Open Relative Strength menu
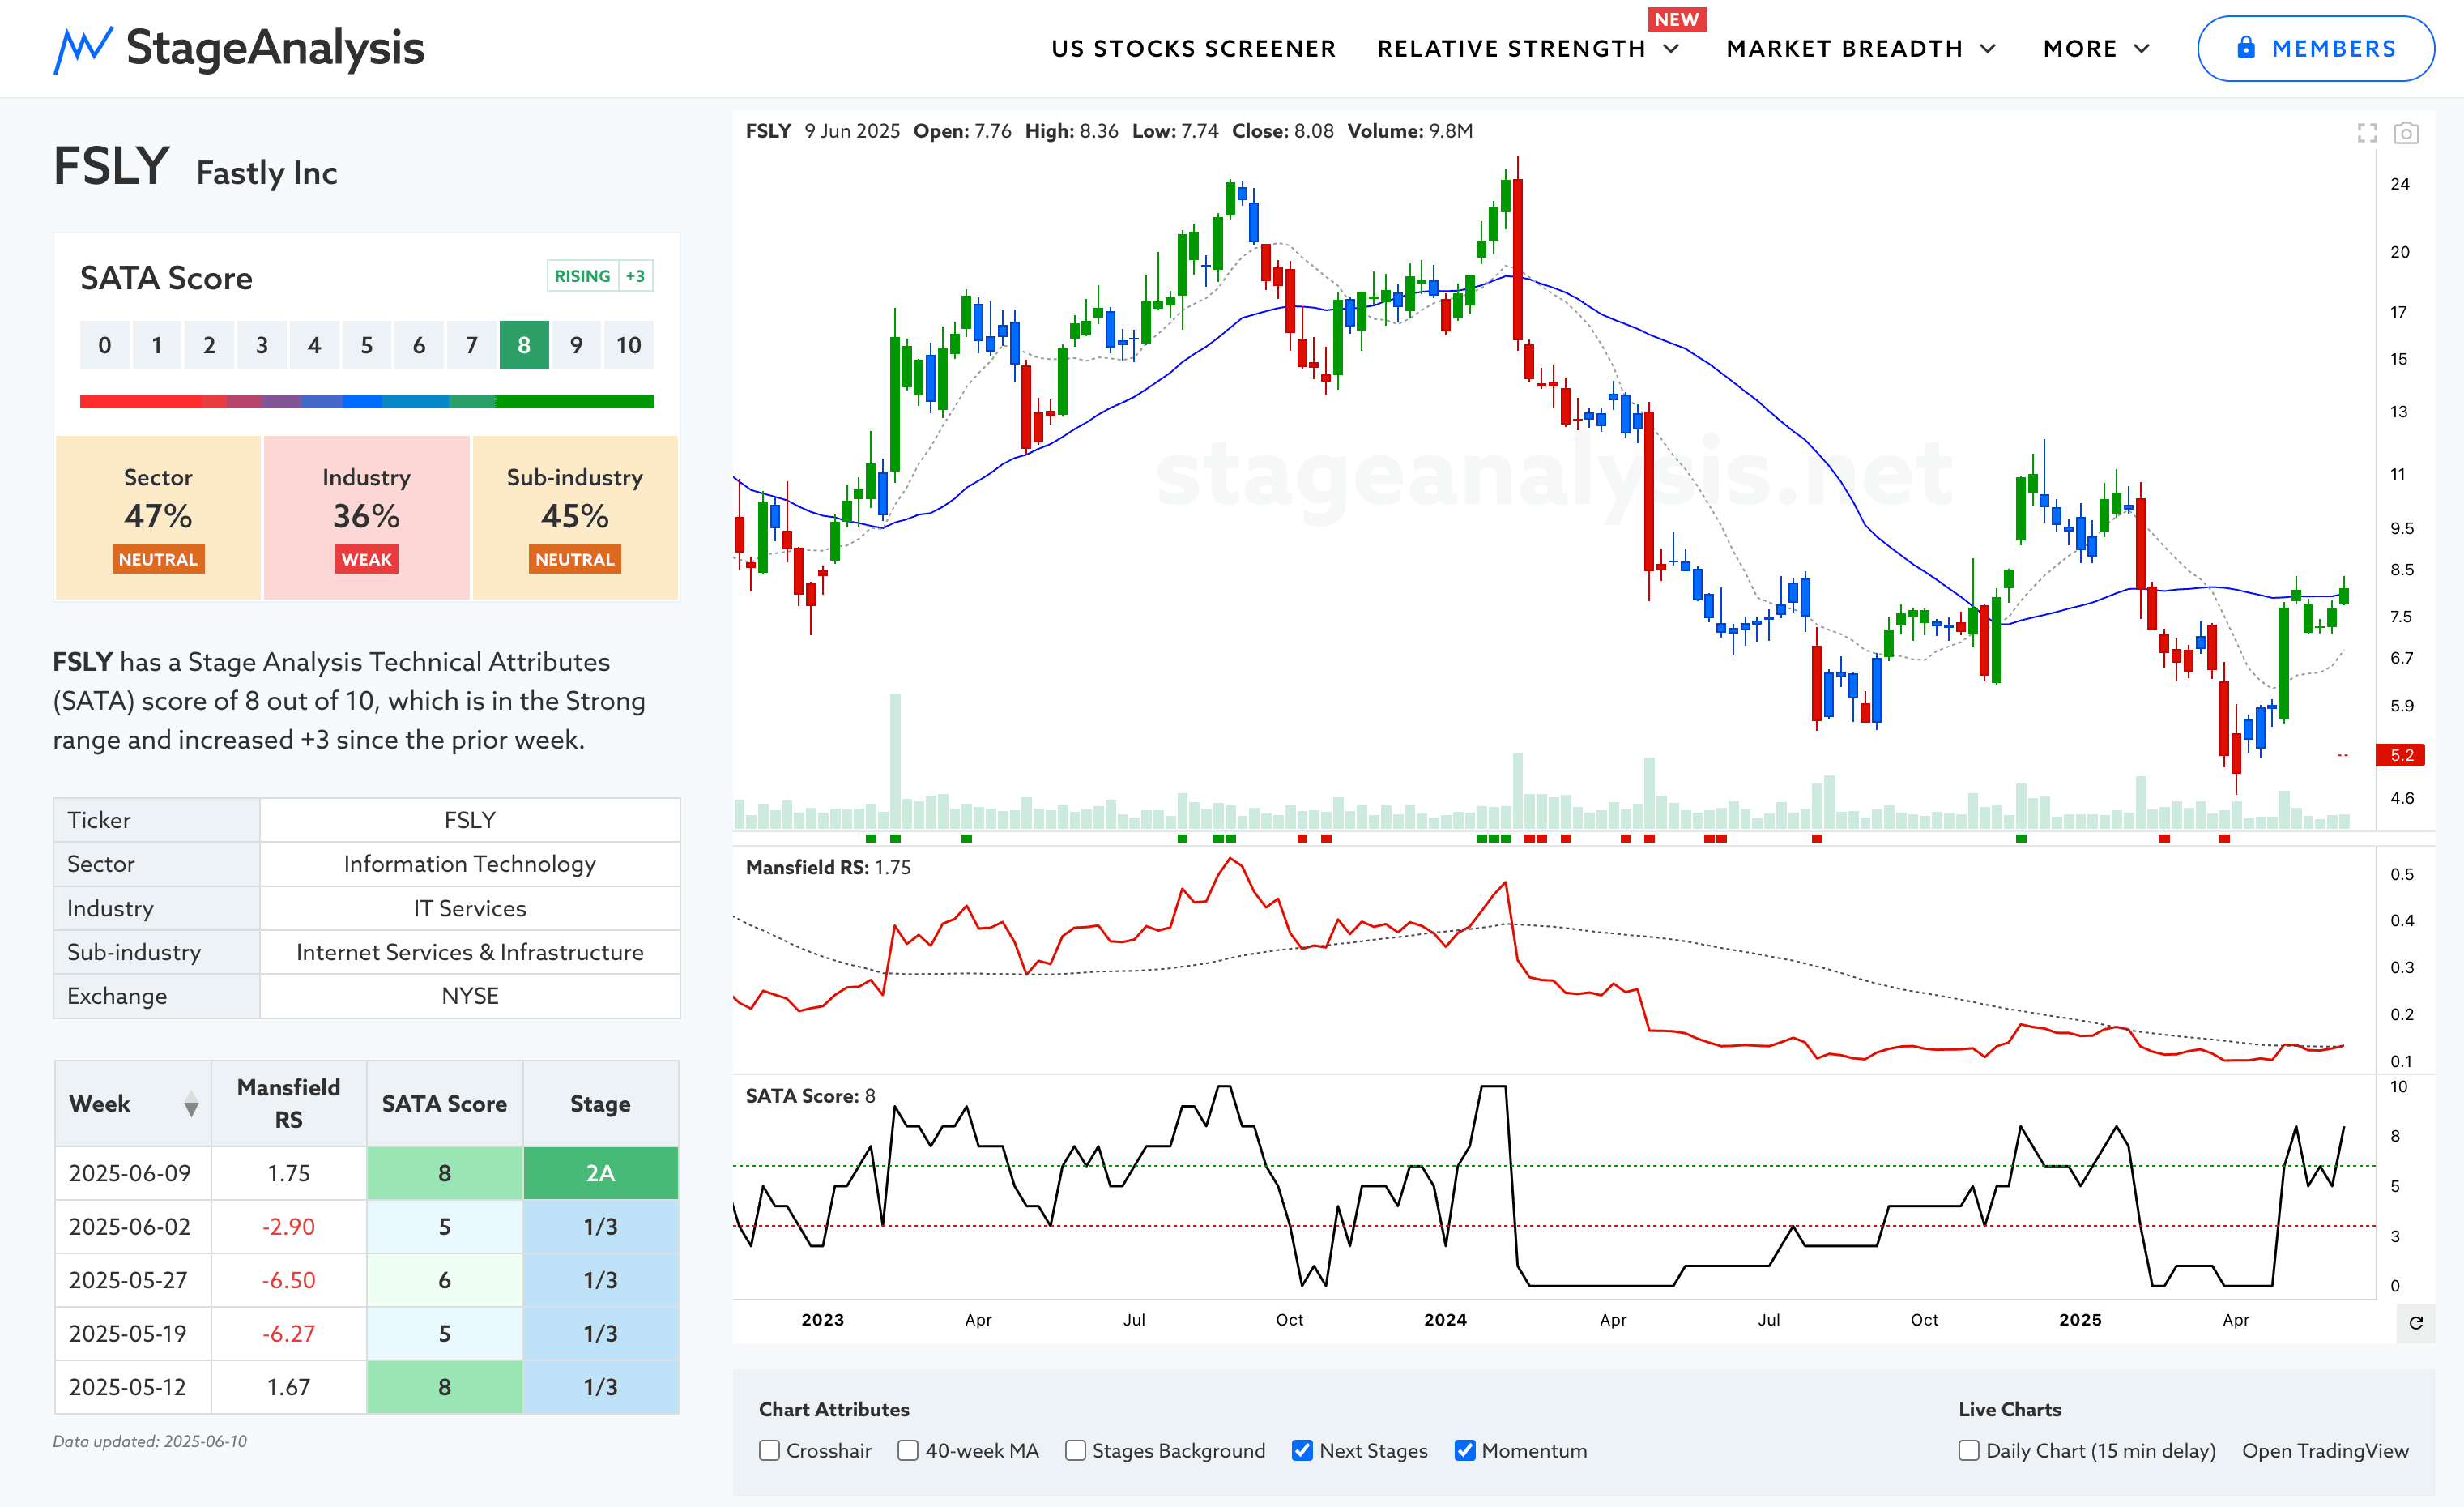This screenshot has width=2464, height=1507. click(x=1511, y=49)
